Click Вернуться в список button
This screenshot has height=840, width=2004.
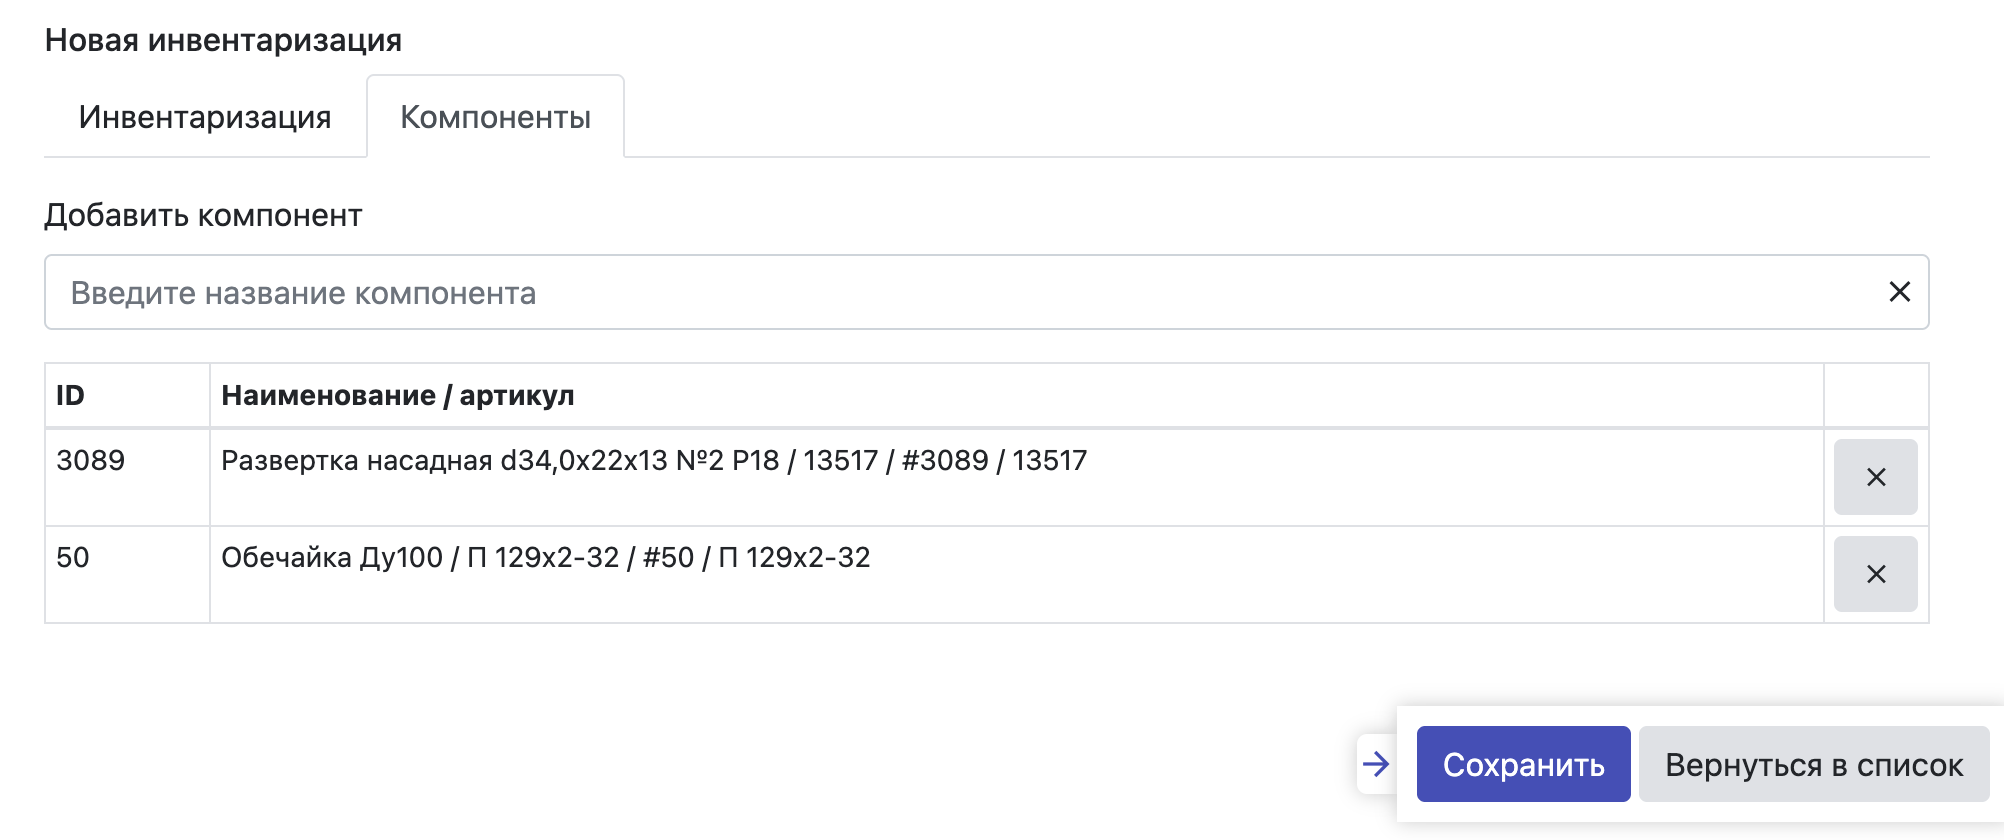(x=1813, y=764)
